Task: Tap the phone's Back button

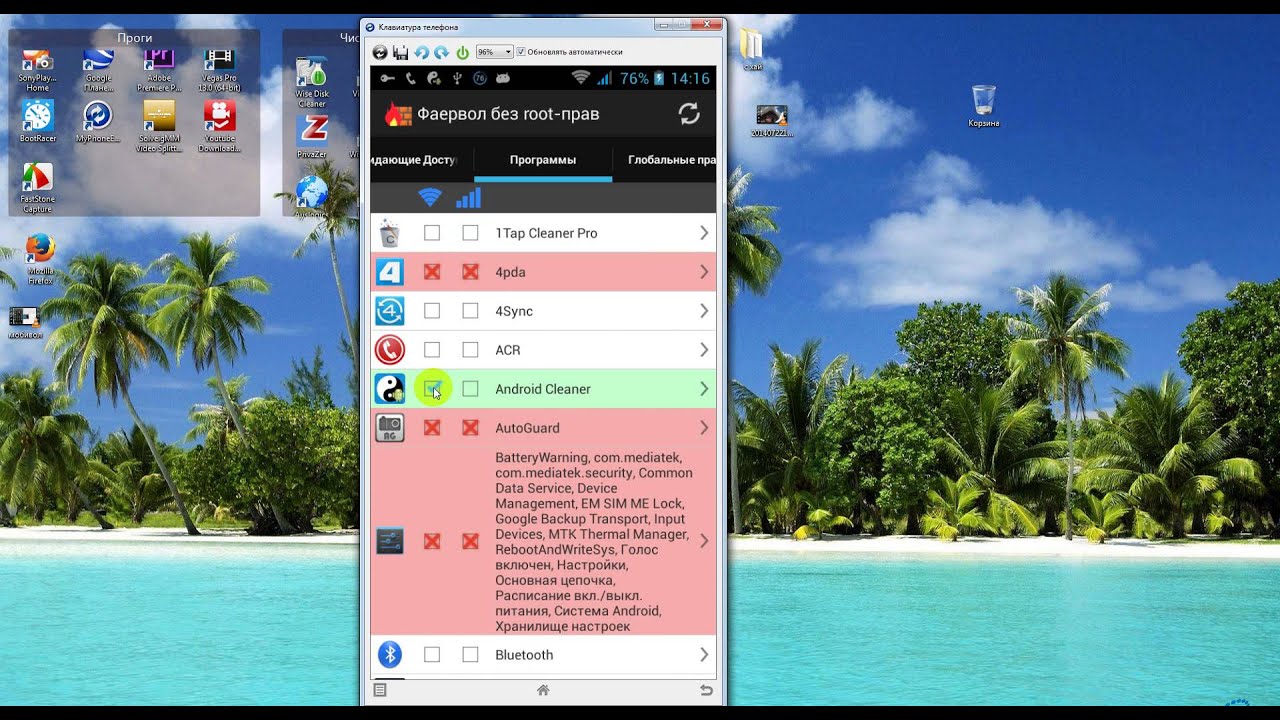Action: click(x=706, y=690)
